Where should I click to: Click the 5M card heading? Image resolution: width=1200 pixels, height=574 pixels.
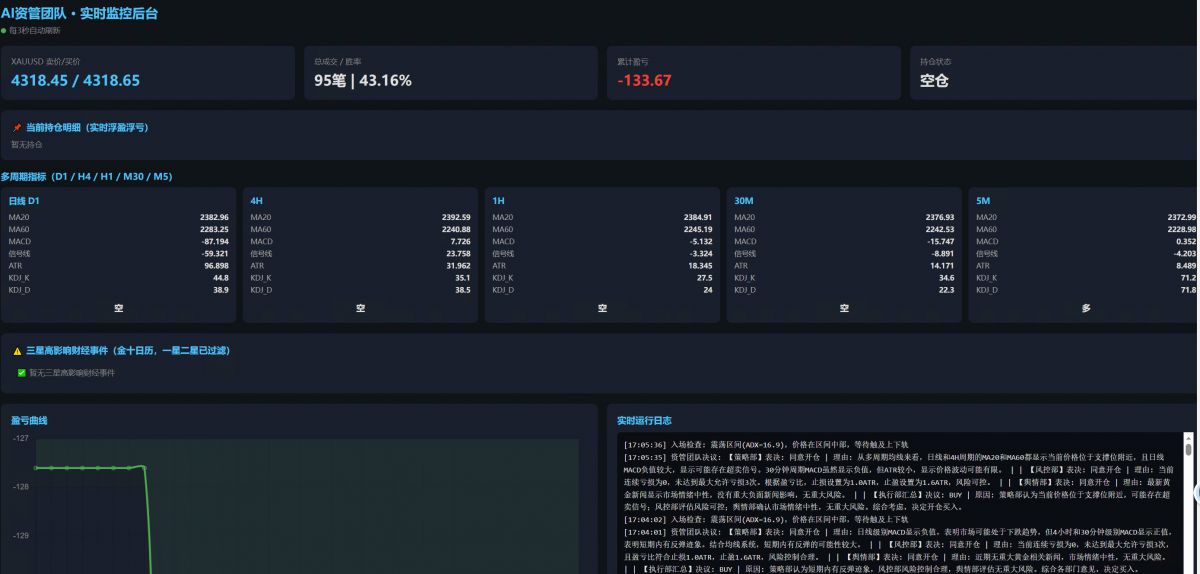(x=984, y=201)
